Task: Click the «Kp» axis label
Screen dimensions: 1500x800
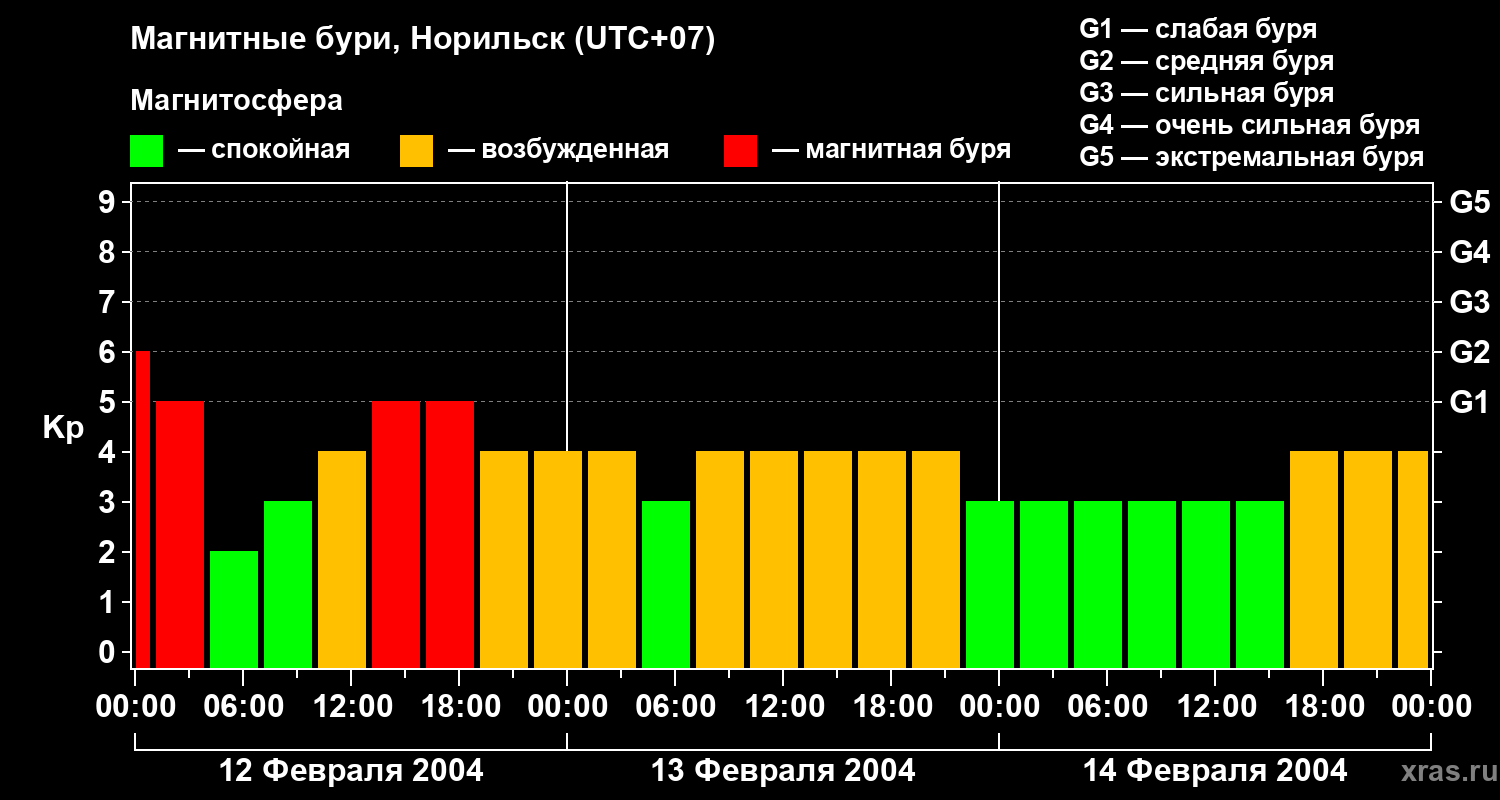Action: tap(63, 428)
